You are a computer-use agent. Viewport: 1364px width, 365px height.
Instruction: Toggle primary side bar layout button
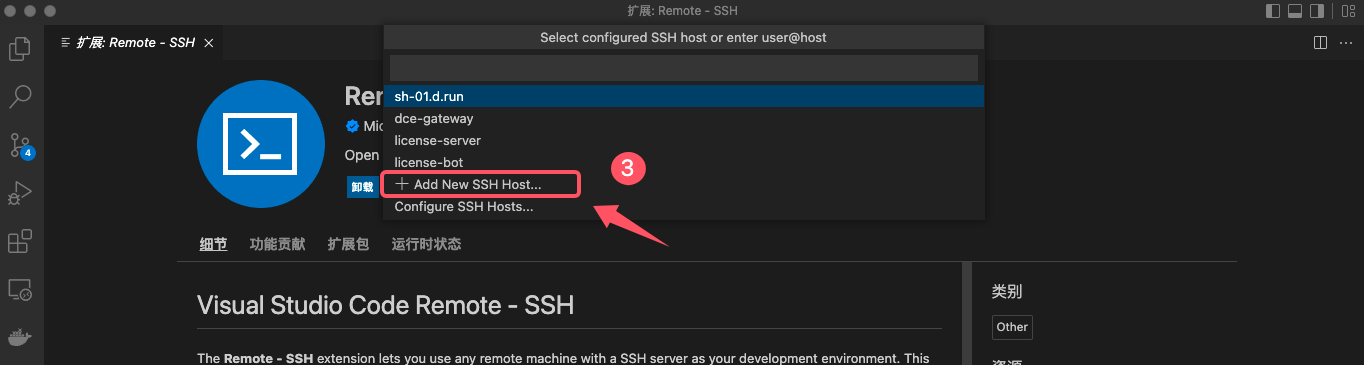(1273, 11)
